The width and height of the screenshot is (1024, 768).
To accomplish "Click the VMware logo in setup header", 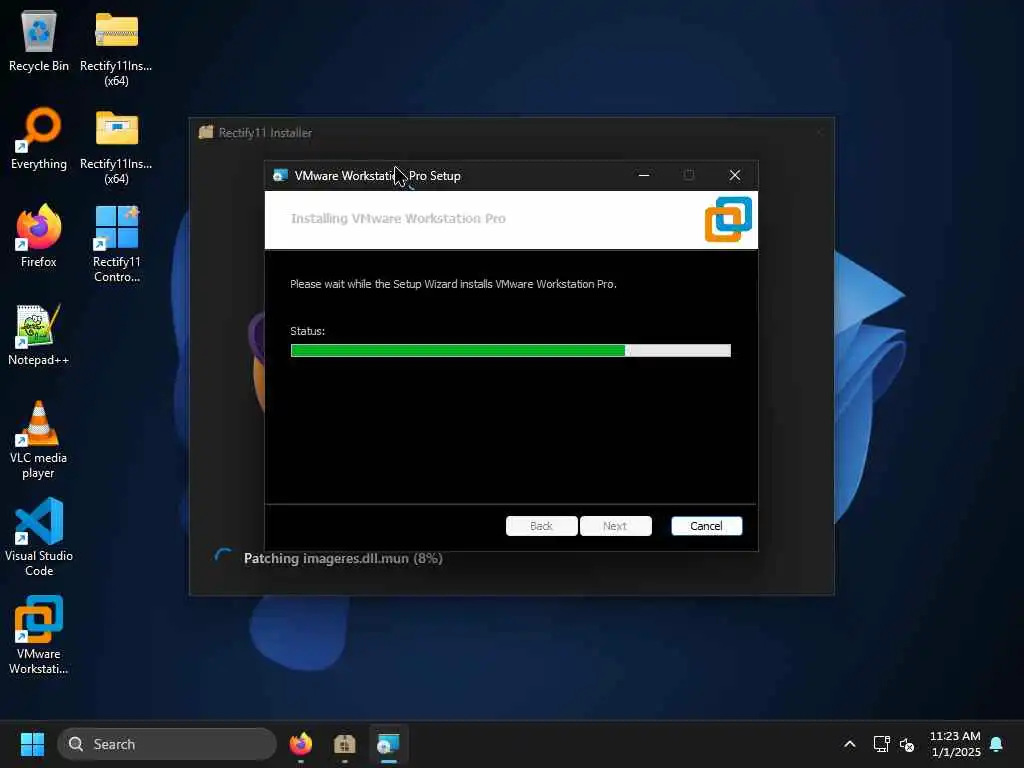I will point(728,219).
